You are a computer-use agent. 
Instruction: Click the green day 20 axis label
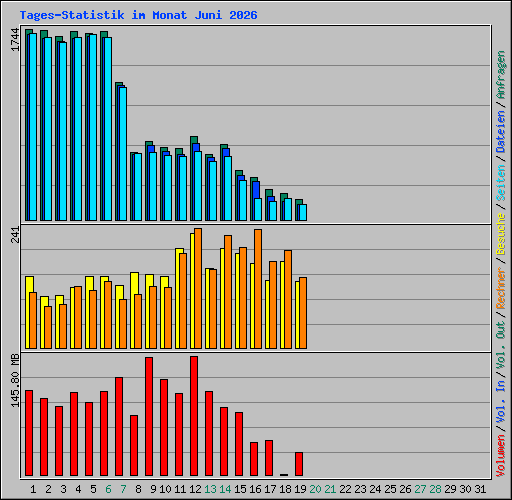click(x=315, y=489)
